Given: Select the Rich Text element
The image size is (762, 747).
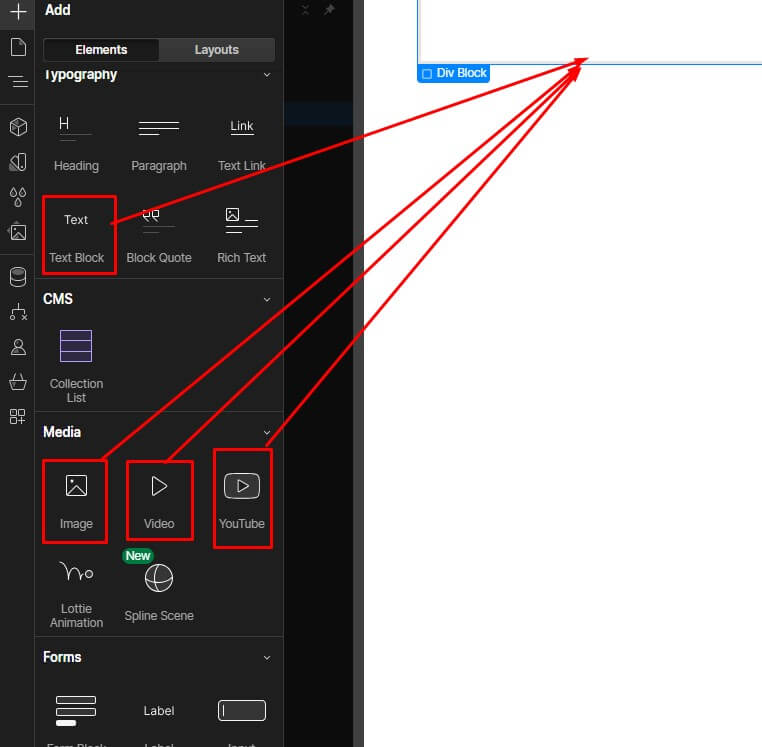Looking at the screenshot, I should point(242,236).
